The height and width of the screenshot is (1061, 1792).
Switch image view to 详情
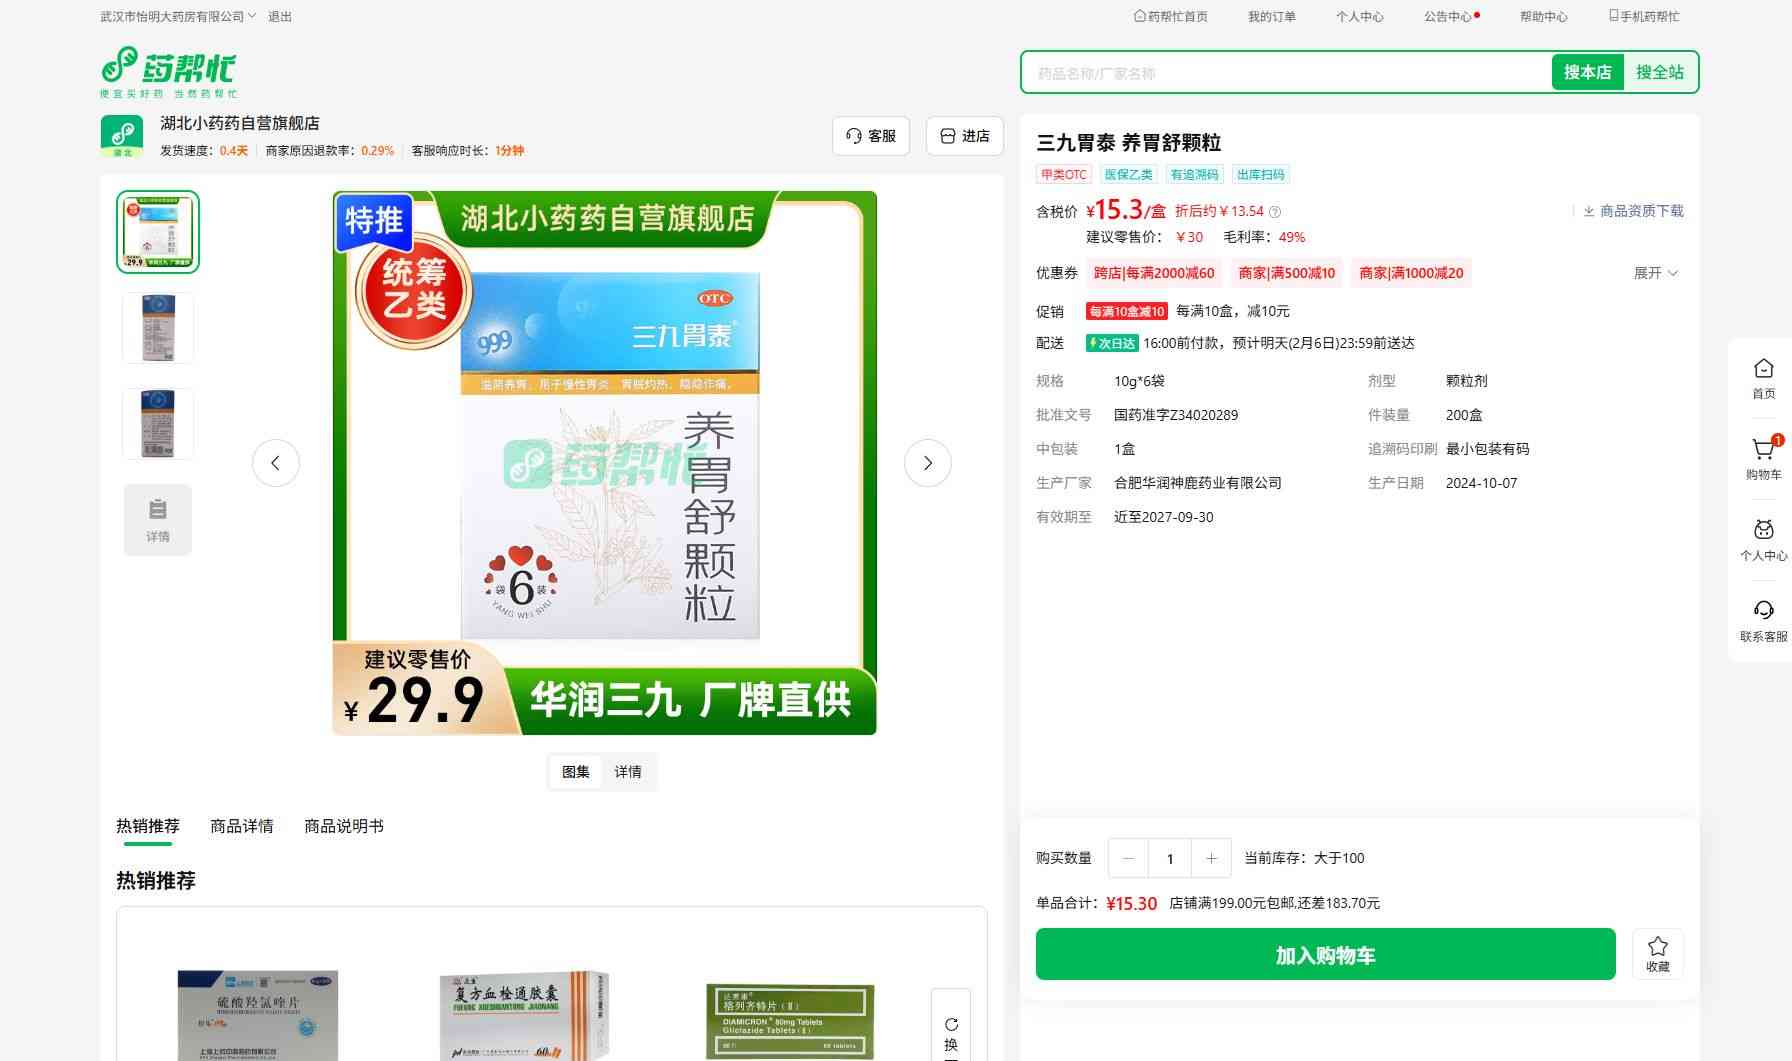(628, 772)
